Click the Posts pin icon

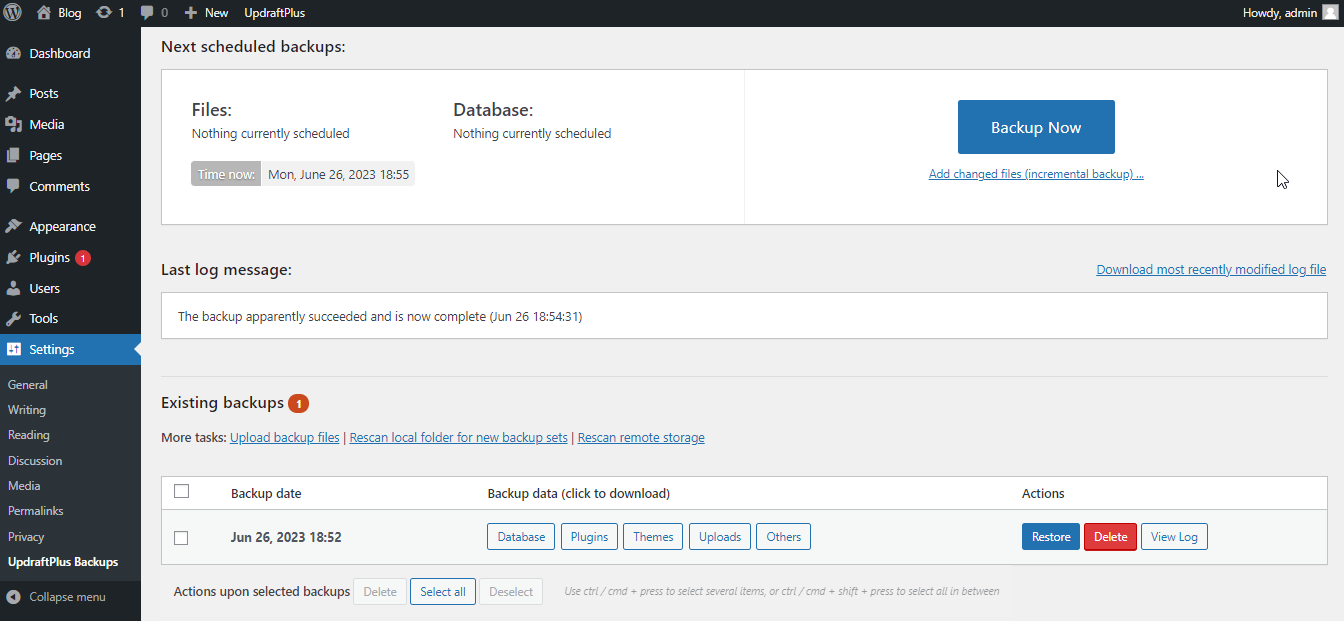click(13, 93)
